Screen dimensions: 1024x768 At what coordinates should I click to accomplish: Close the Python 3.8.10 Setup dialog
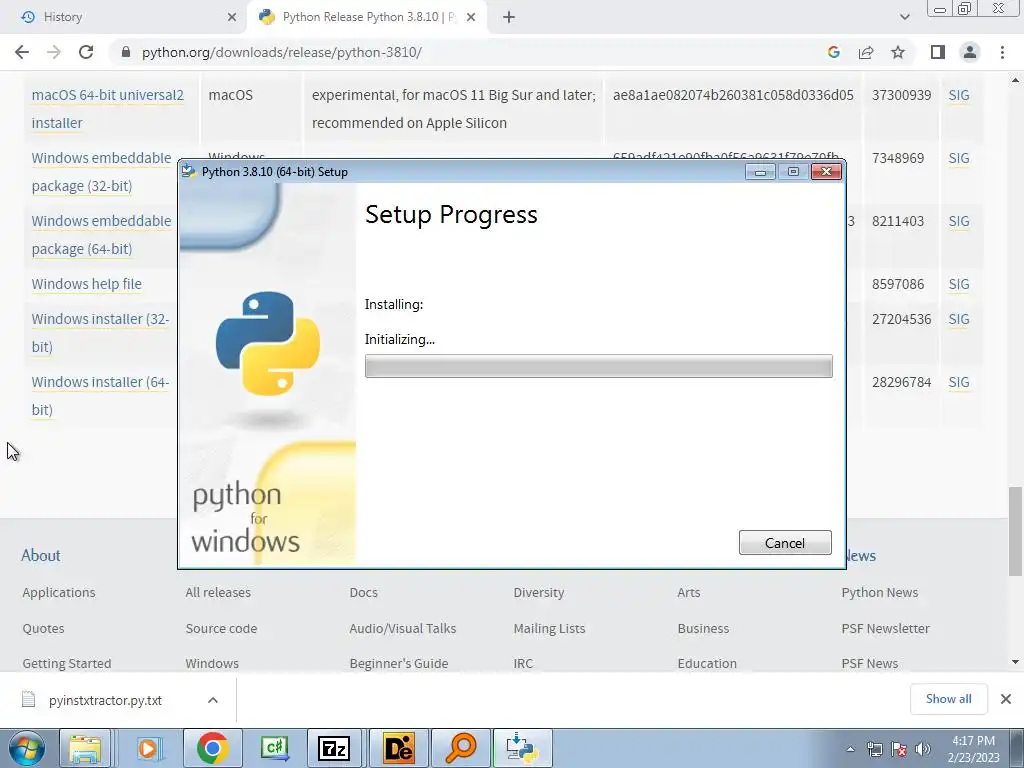coord(826,172)
